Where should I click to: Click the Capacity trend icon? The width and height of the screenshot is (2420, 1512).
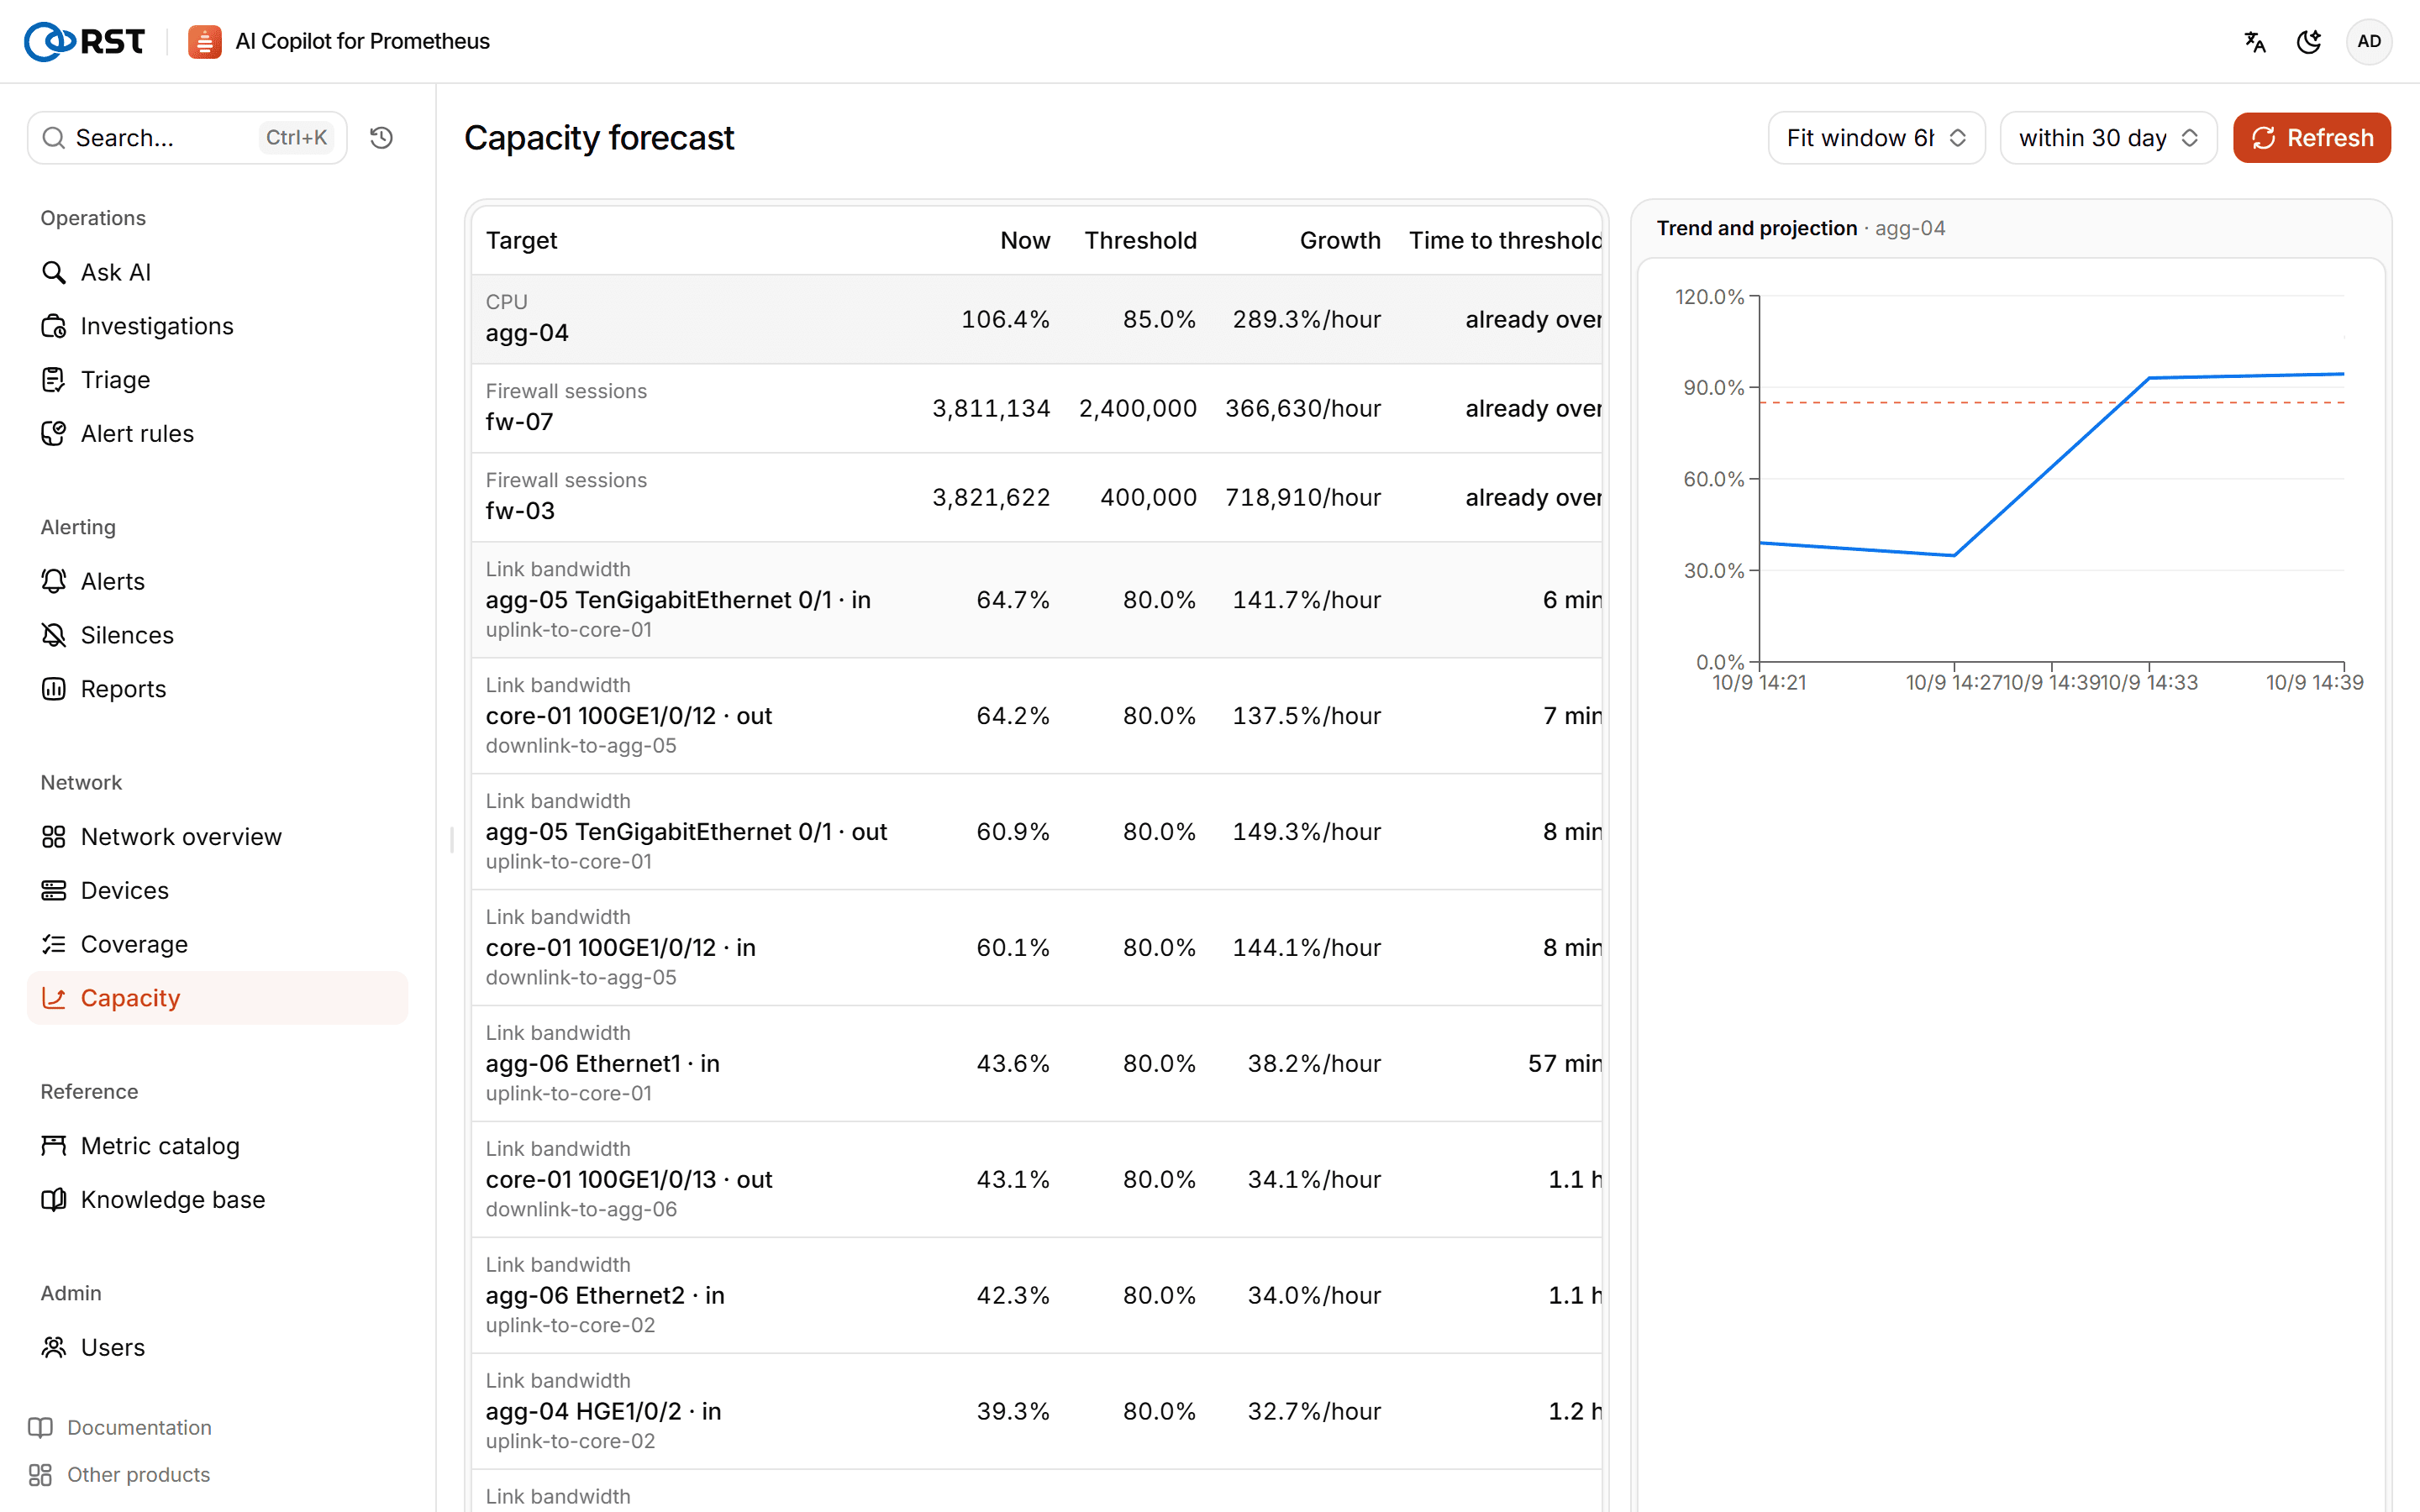click(54, 998)
